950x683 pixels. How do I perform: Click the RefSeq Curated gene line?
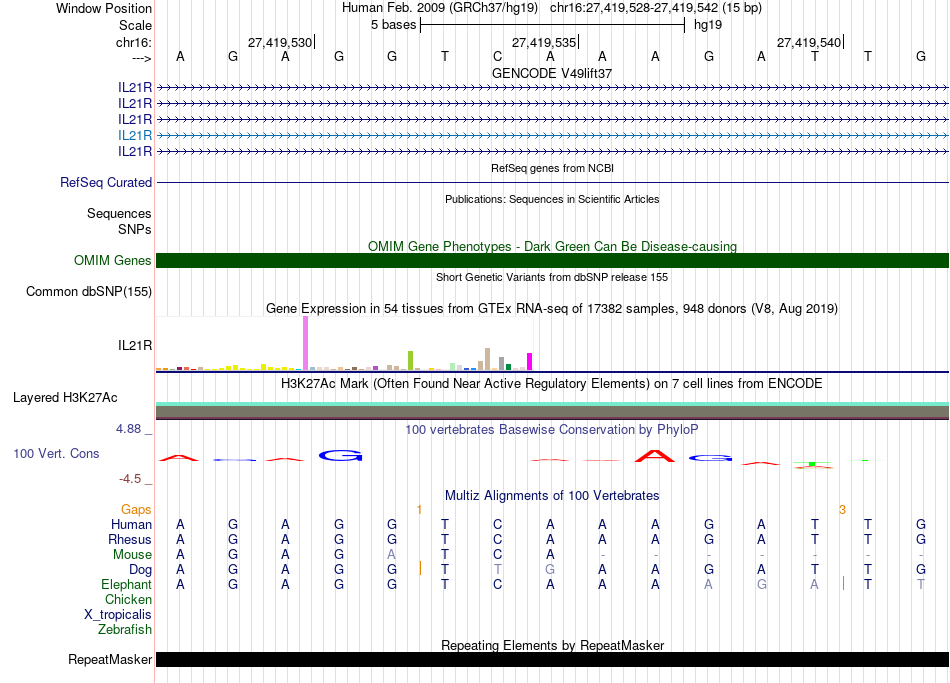point(552,182)
